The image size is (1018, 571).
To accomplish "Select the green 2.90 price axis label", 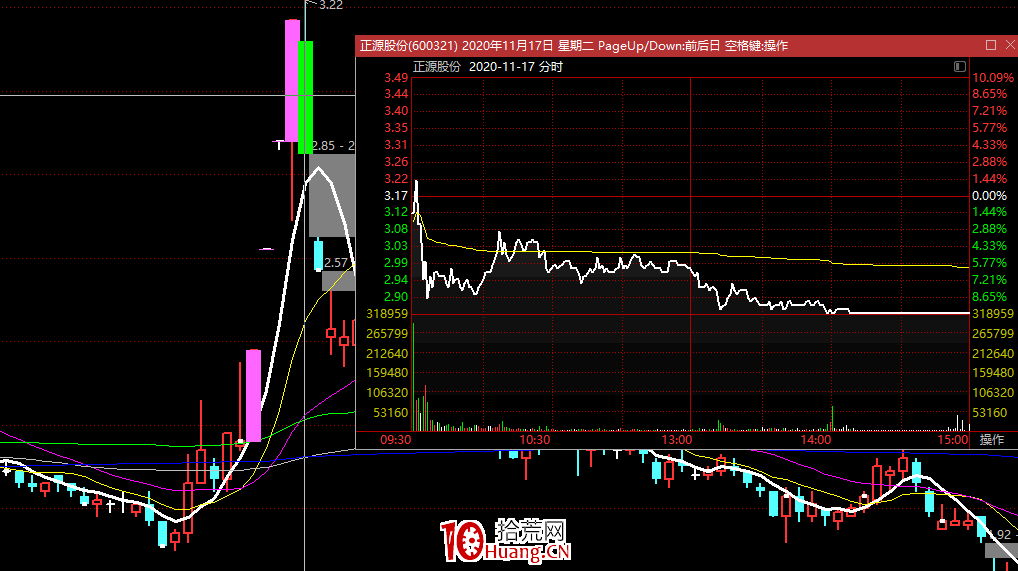I will point(396,297).
